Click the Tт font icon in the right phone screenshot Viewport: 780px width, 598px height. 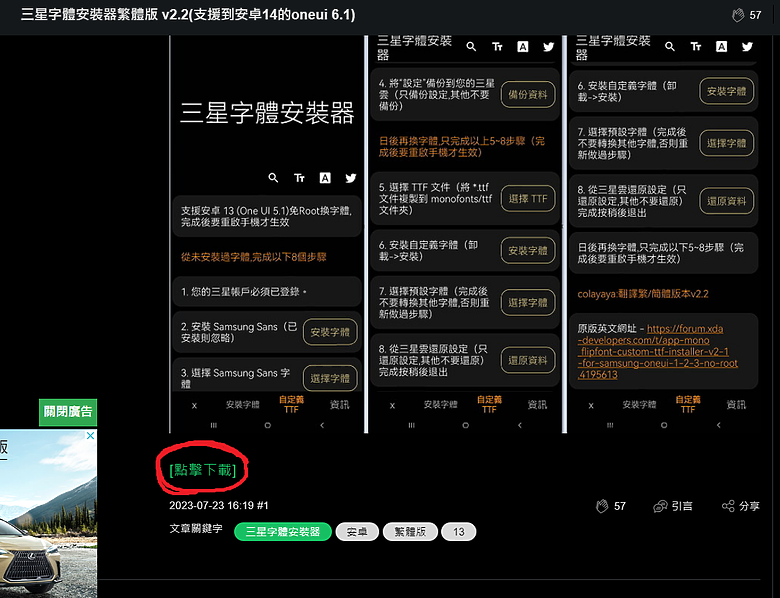(x=696, y=47)
